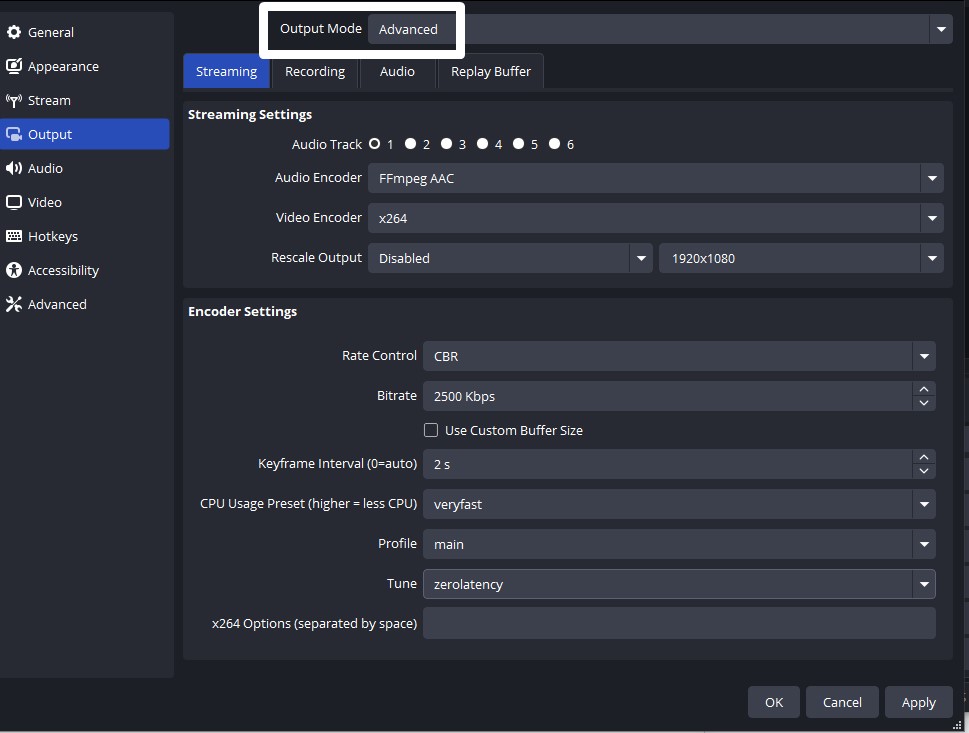This screenshot has height=733, width=969.
Task: Open Video settings monitor icon
Action: click(14, 202)
